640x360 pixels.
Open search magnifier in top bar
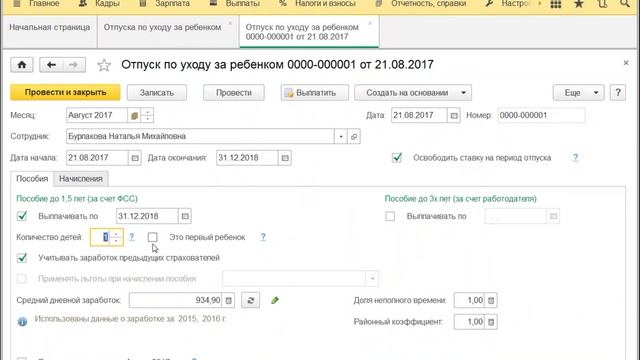pos(625,4)
